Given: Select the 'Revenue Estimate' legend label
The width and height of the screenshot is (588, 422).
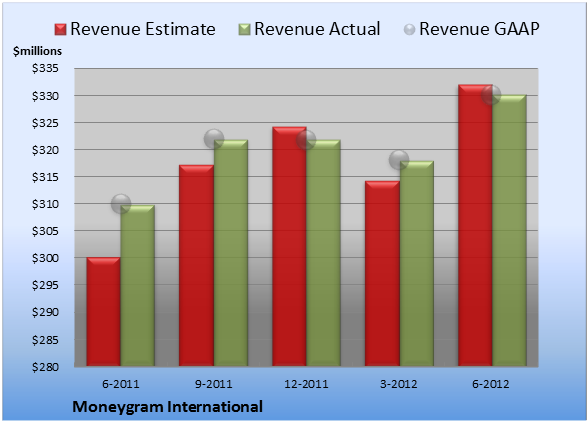Looking at the screenshot, I should point(143,29).
